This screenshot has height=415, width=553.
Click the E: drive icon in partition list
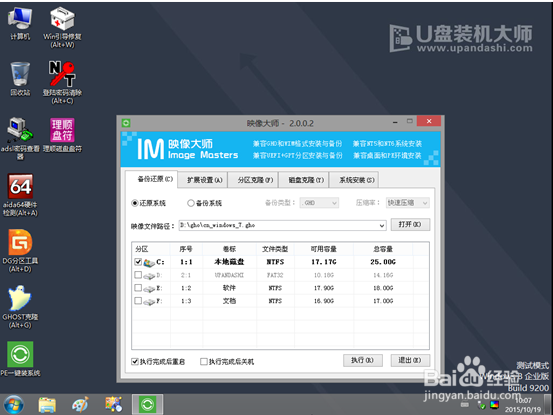click(x=149, y=288)
